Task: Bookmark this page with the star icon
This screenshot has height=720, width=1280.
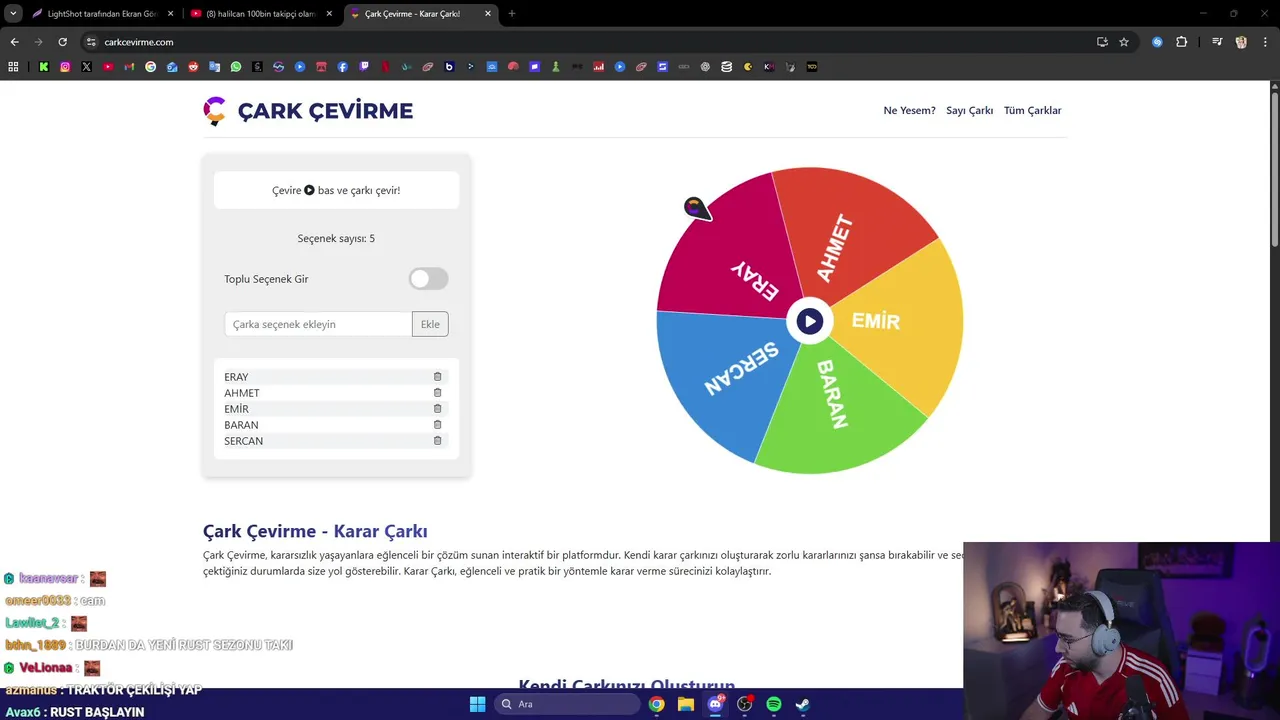Action: click(x=1124, y=42)
